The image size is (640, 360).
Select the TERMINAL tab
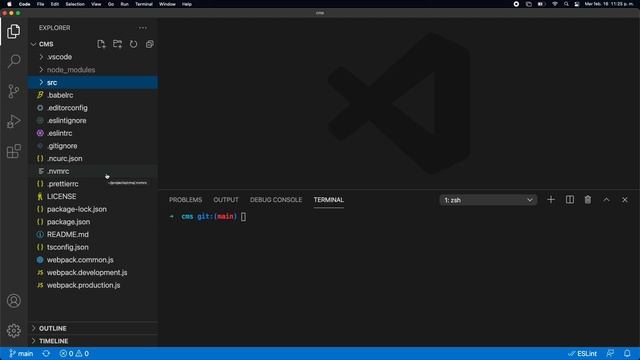pos(329,200)
